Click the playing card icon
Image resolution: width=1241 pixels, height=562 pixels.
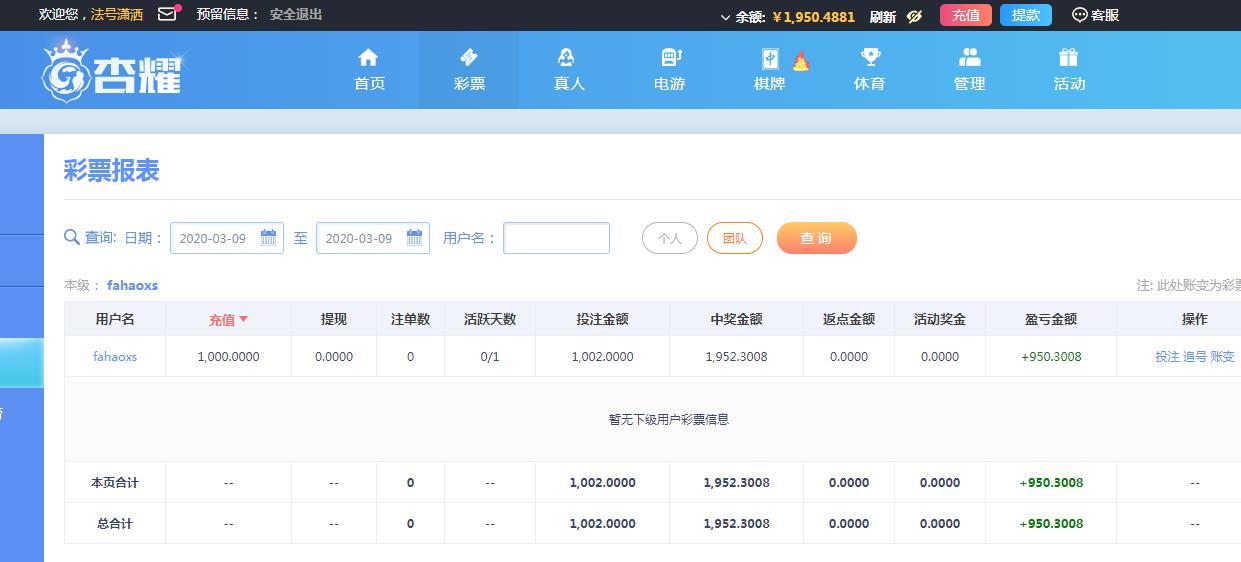pos(770,58)
